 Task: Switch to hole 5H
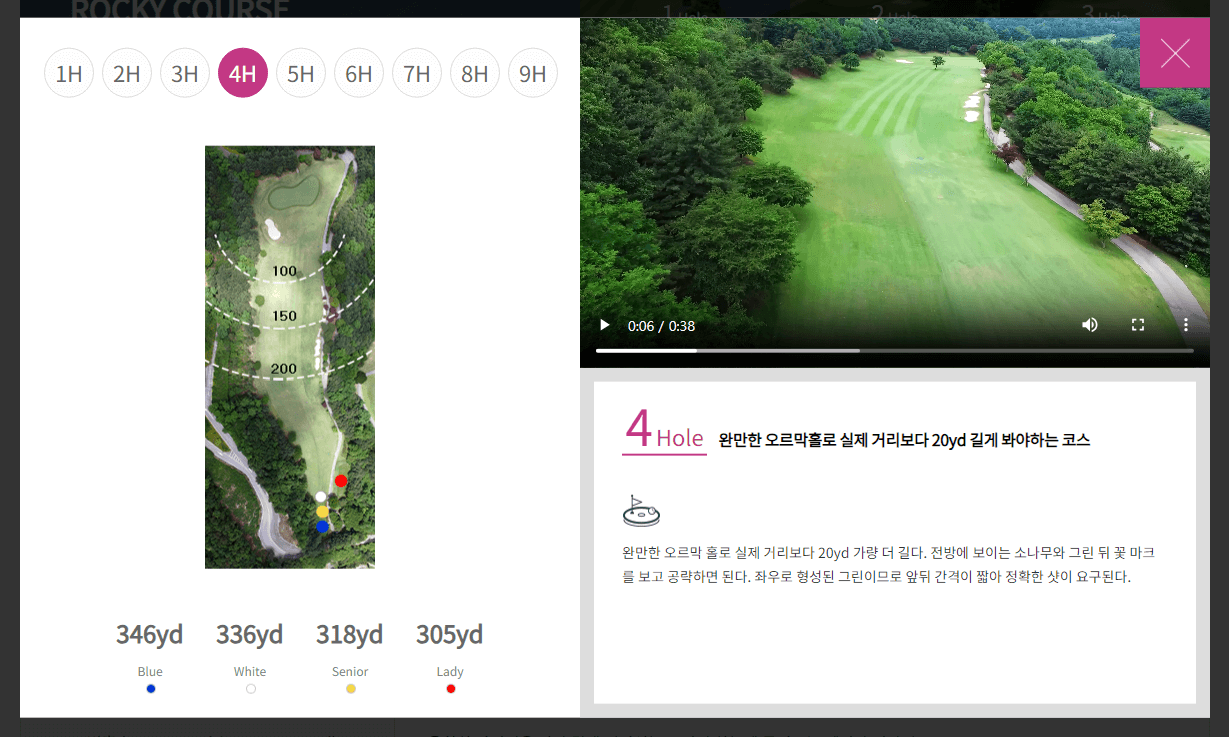coord(301,72)
